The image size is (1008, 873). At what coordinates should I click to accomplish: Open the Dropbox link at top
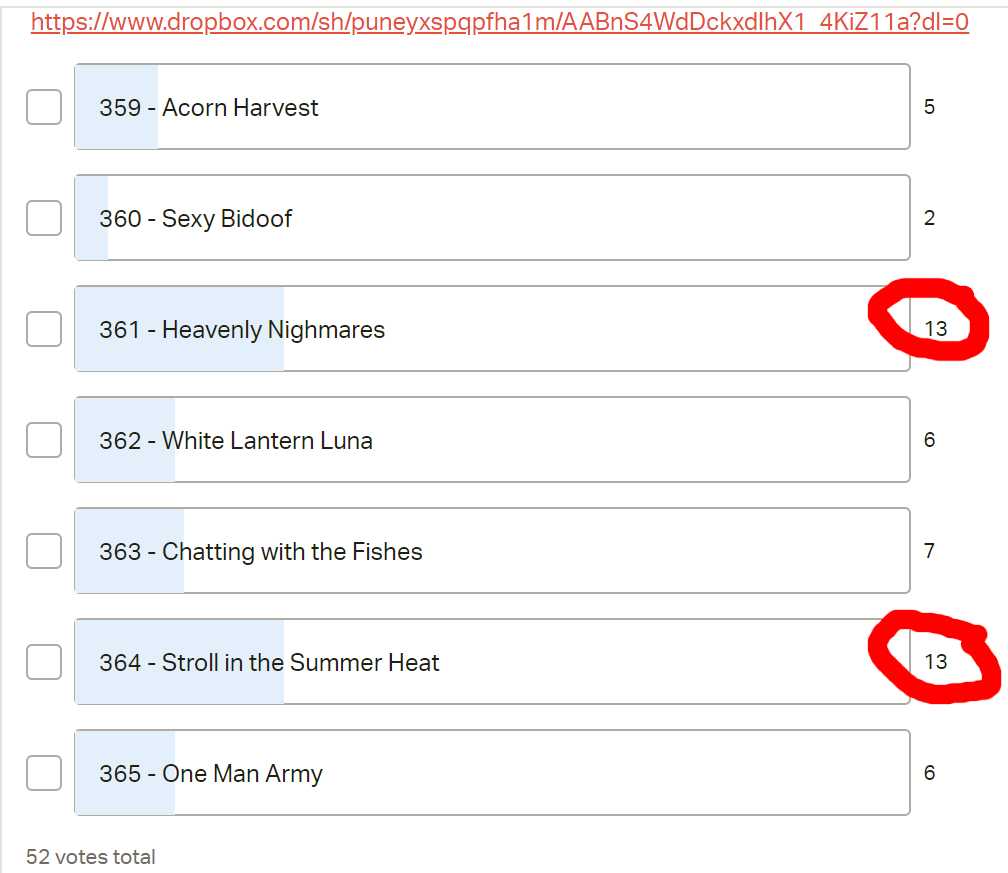(500, 22)
